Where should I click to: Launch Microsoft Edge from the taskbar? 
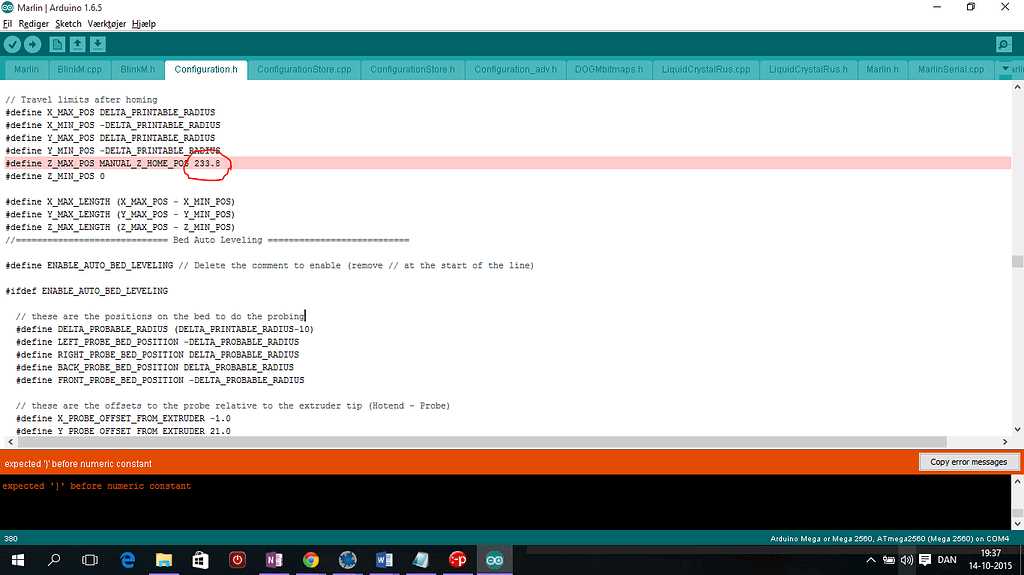click(x=128, y=560)
